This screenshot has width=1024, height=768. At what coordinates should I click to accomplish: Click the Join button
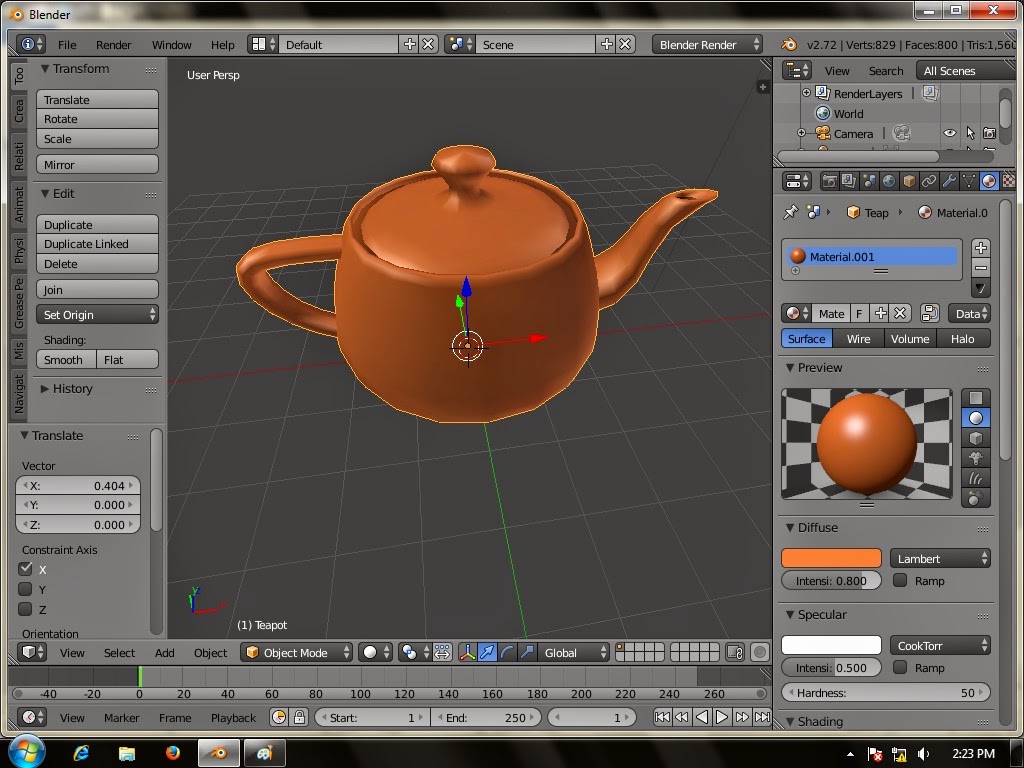pos(97,289)
